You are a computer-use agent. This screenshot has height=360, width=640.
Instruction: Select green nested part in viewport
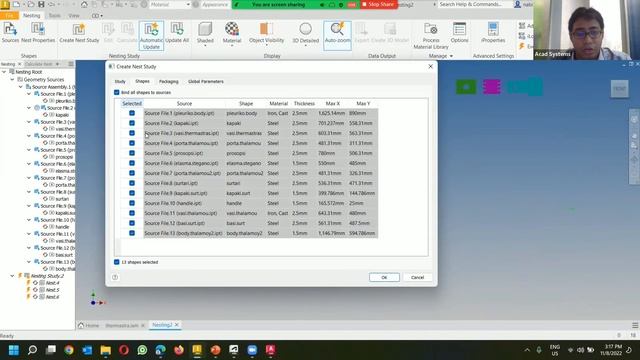point(466,87)
